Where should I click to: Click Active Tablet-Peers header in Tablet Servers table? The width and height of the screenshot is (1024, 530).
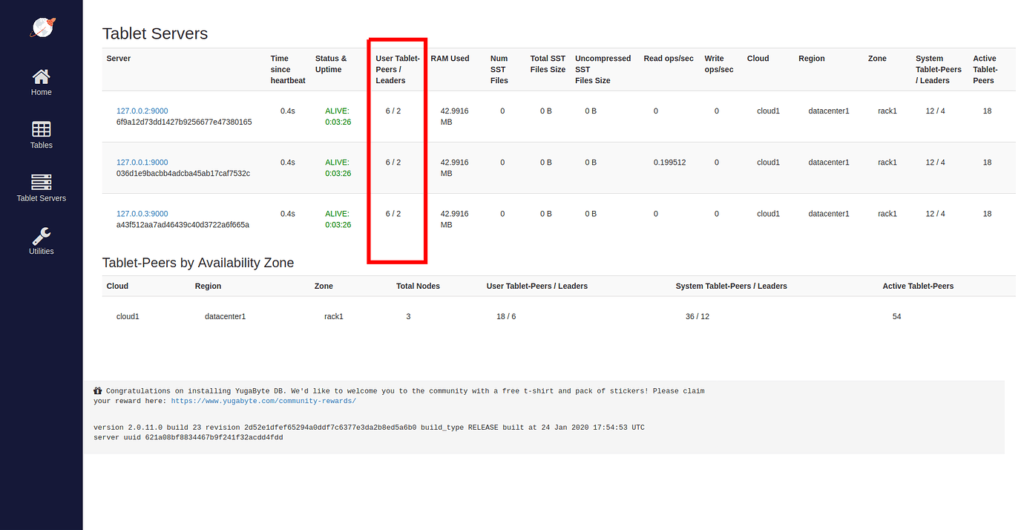pyautogui.click(x=985, y=69)
